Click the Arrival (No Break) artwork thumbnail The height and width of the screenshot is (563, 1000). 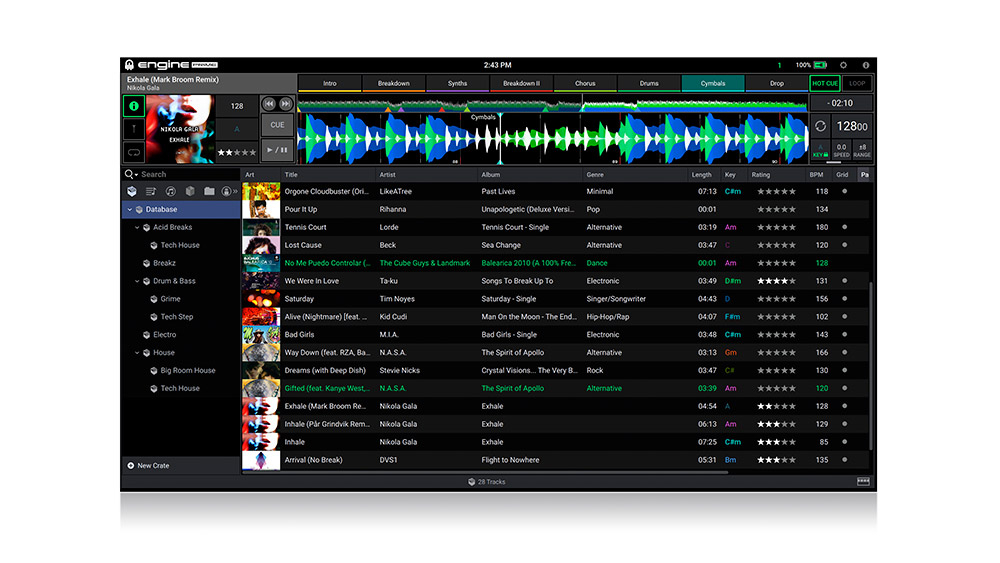pyautogui.click(x=261, y=460)
